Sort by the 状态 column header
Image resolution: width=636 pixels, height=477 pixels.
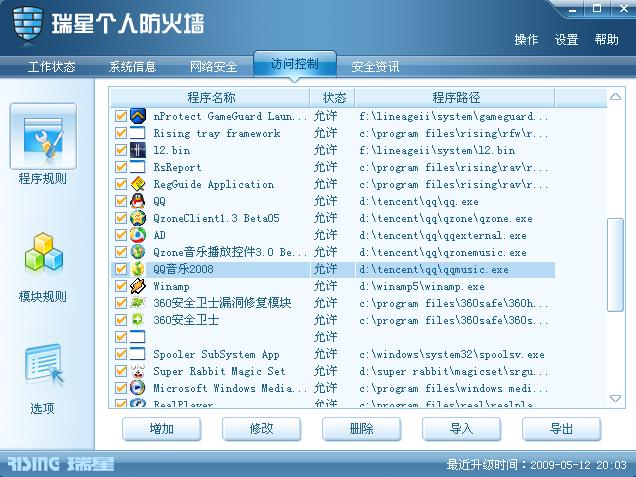tap(333, 97)
